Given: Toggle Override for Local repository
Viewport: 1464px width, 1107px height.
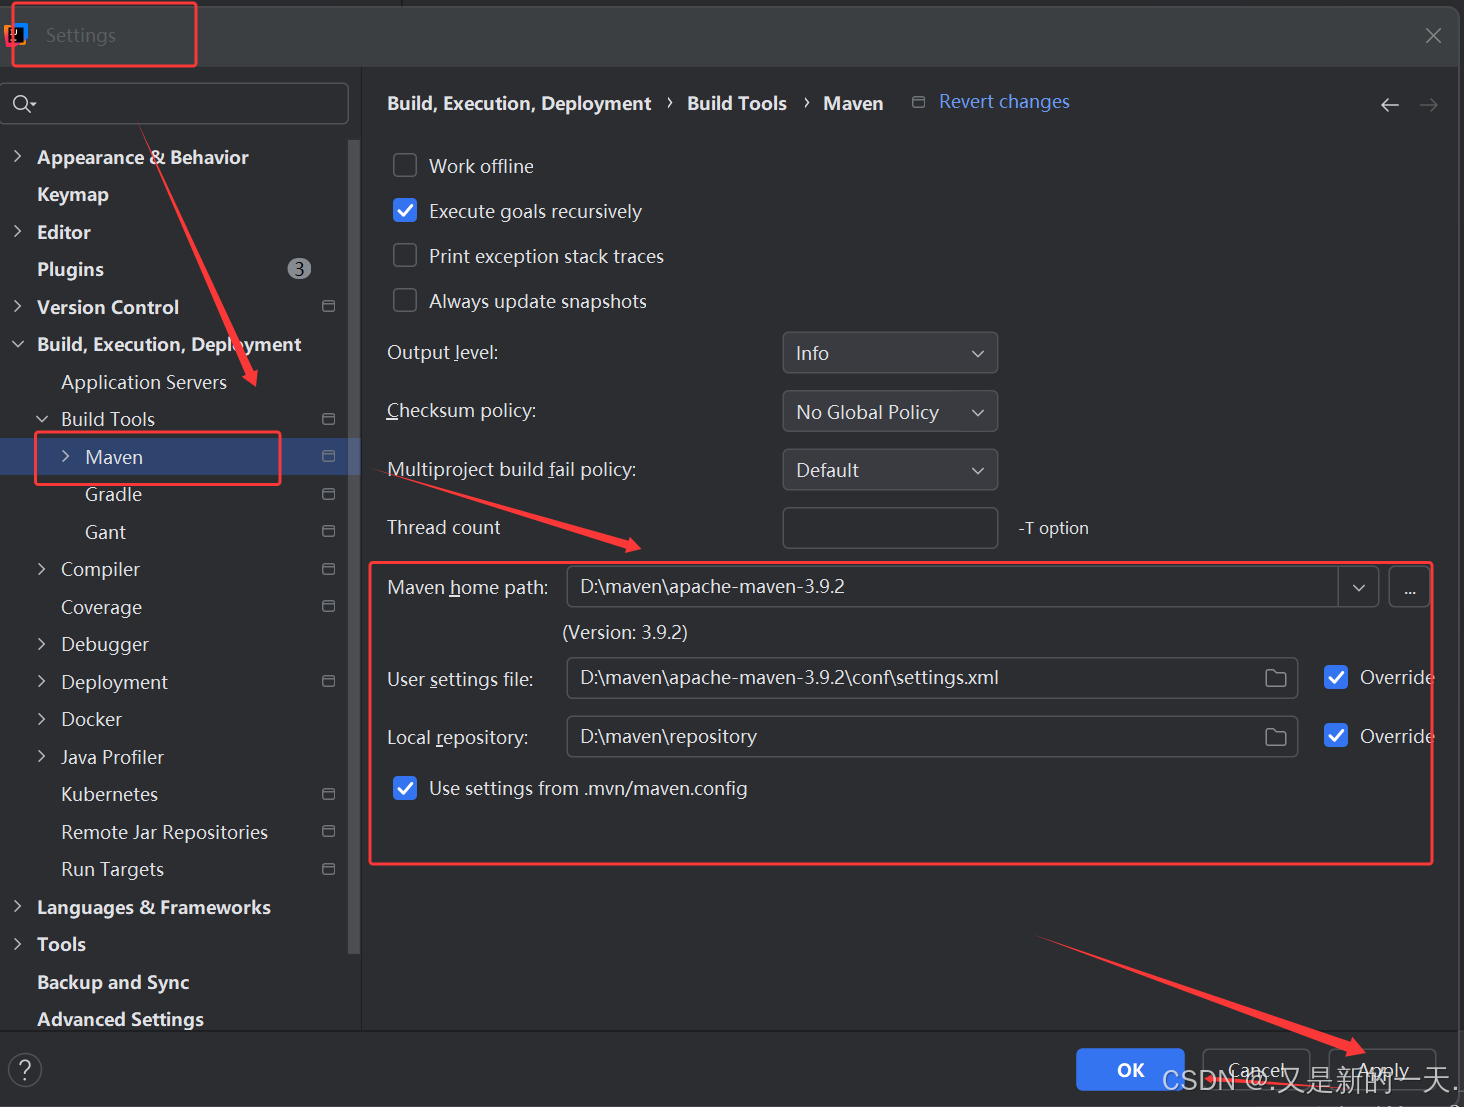Looking at the screenshot, I should 1336,735.
